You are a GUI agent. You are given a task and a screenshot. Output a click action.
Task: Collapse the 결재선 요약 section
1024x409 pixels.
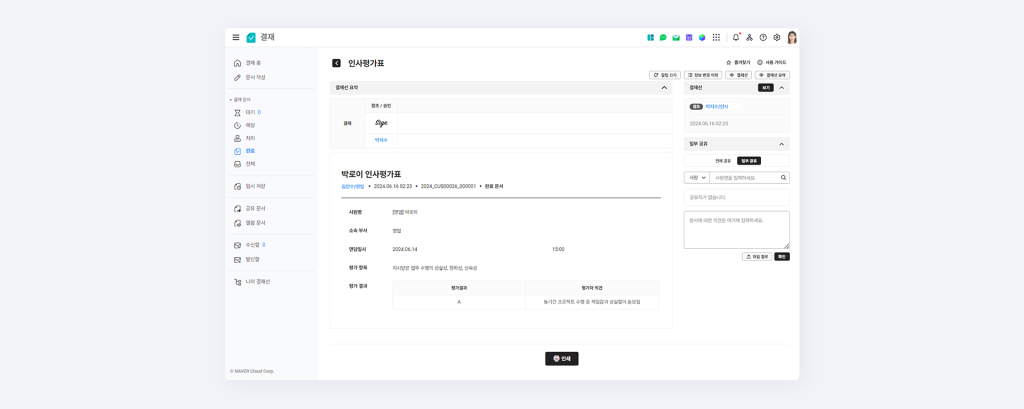click(664, 88)
